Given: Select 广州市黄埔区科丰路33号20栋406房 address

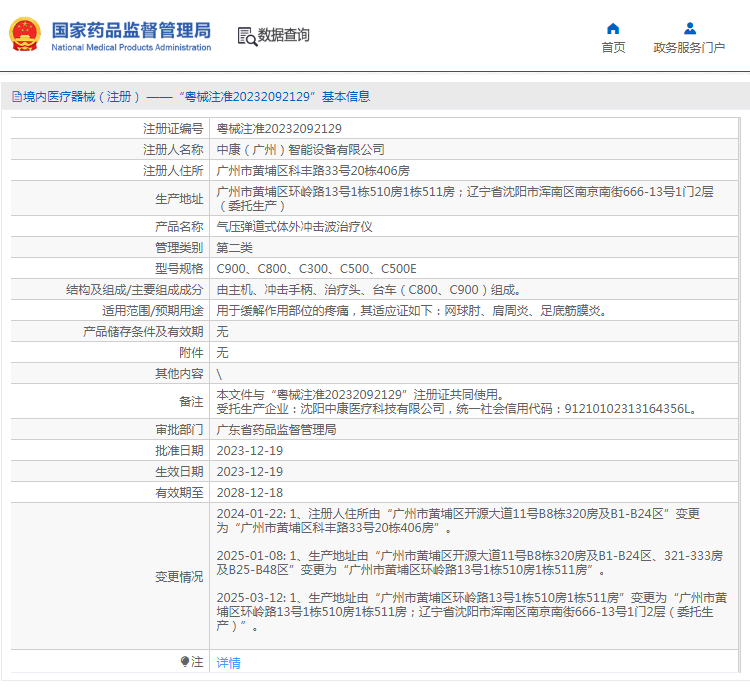Looking at the screenshot, I should [313, 171].
